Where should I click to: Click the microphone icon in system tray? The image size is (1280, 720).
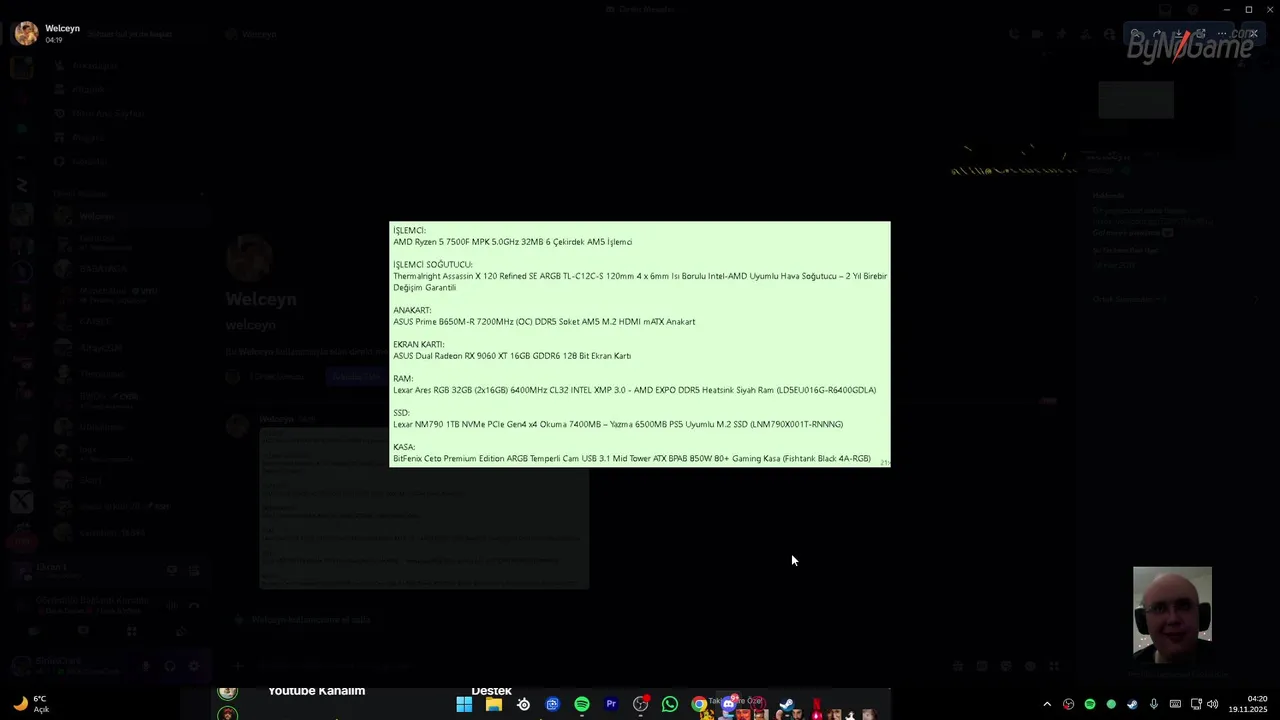click(x=1154, y=704)
